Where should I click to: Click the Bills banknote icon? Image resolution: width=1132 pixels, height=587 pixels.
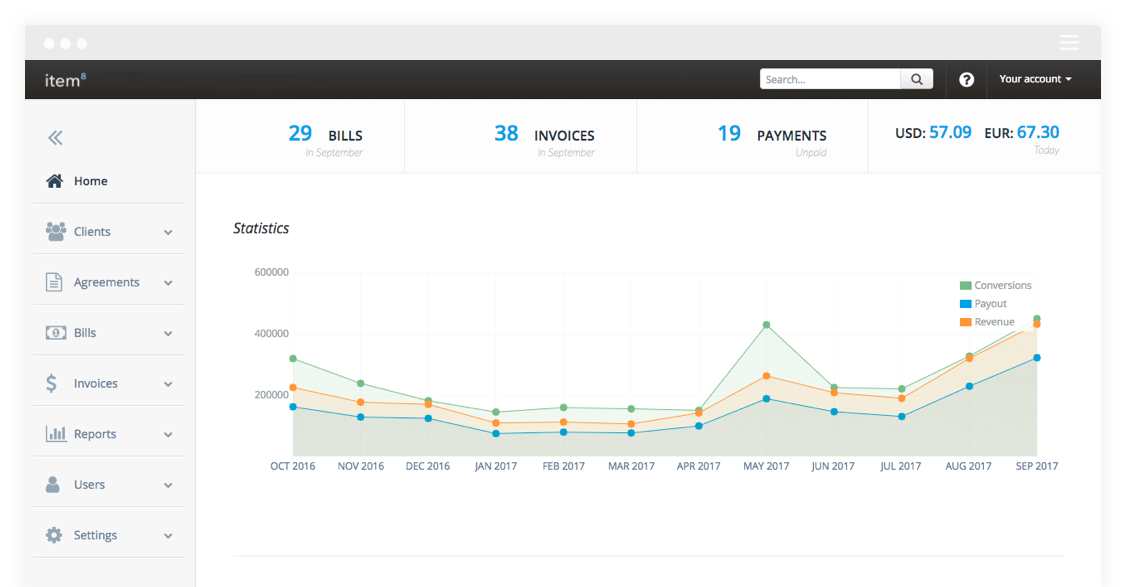[56, 332]
